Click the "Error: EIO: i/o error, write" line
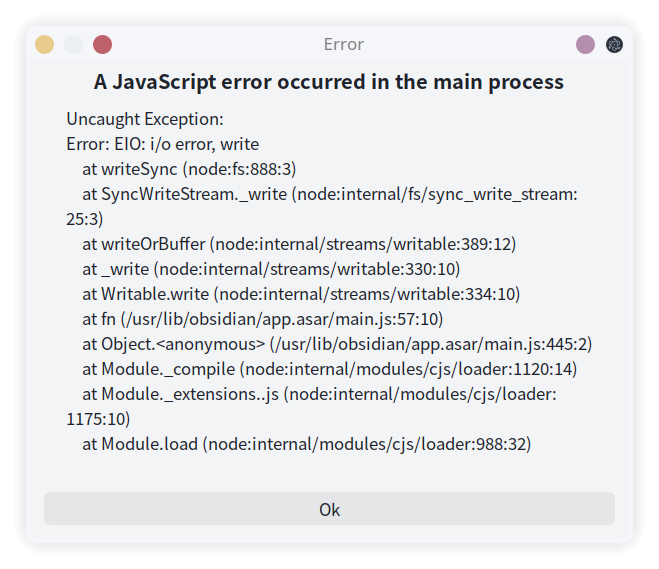Image resolution: width=659 pixels, height=569 pixels. 163,144
